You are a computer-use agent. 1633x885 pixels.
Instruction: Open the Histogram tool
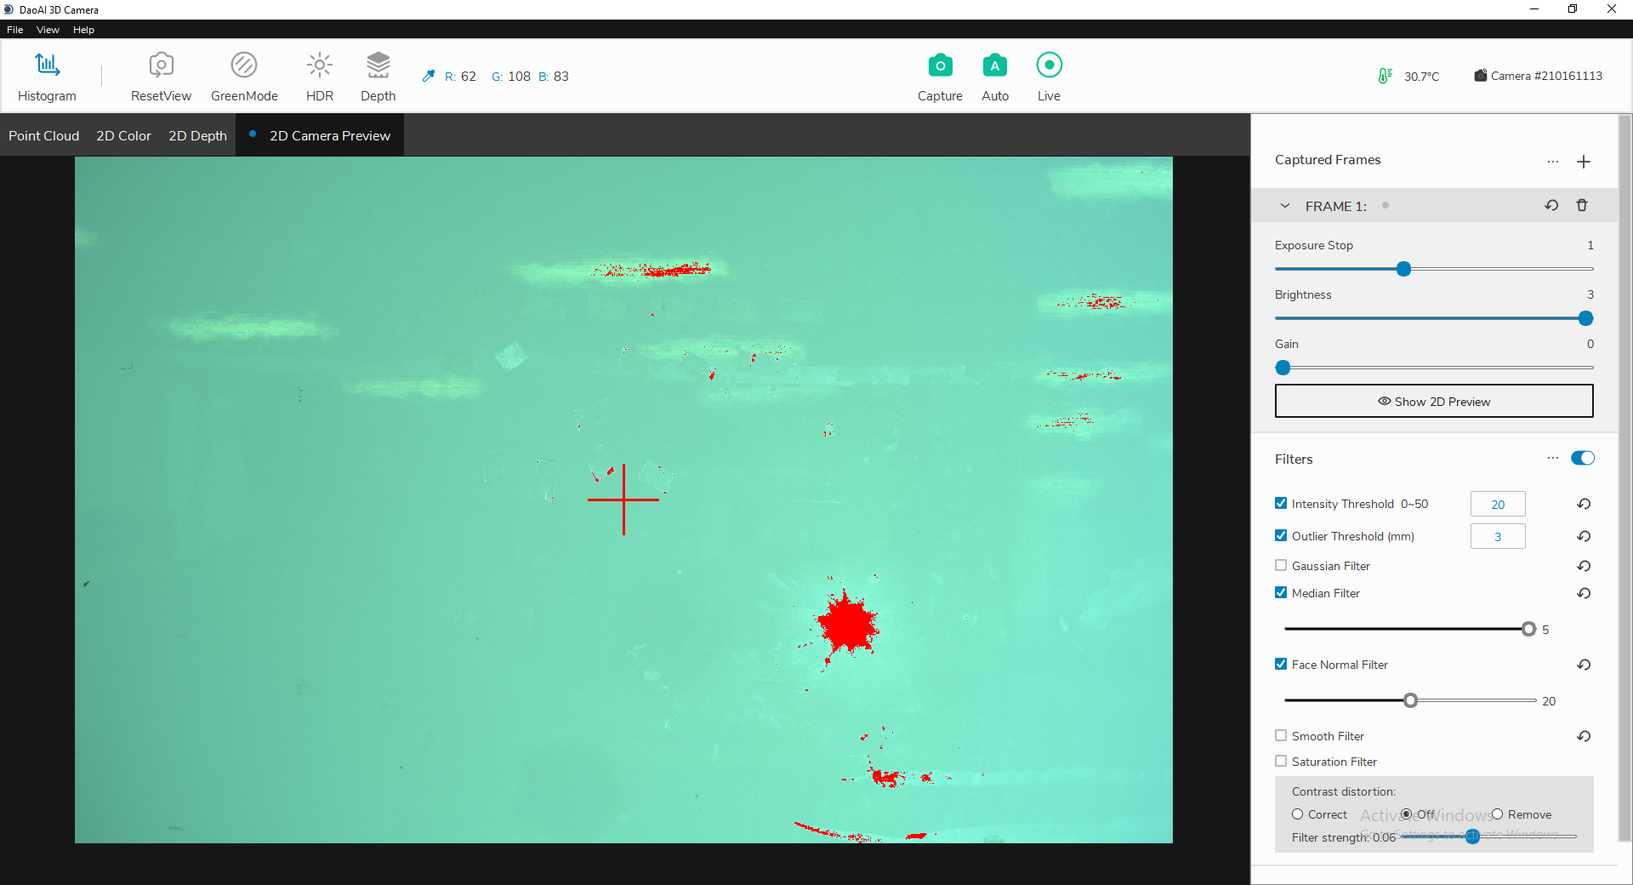(x=47, y=77)
